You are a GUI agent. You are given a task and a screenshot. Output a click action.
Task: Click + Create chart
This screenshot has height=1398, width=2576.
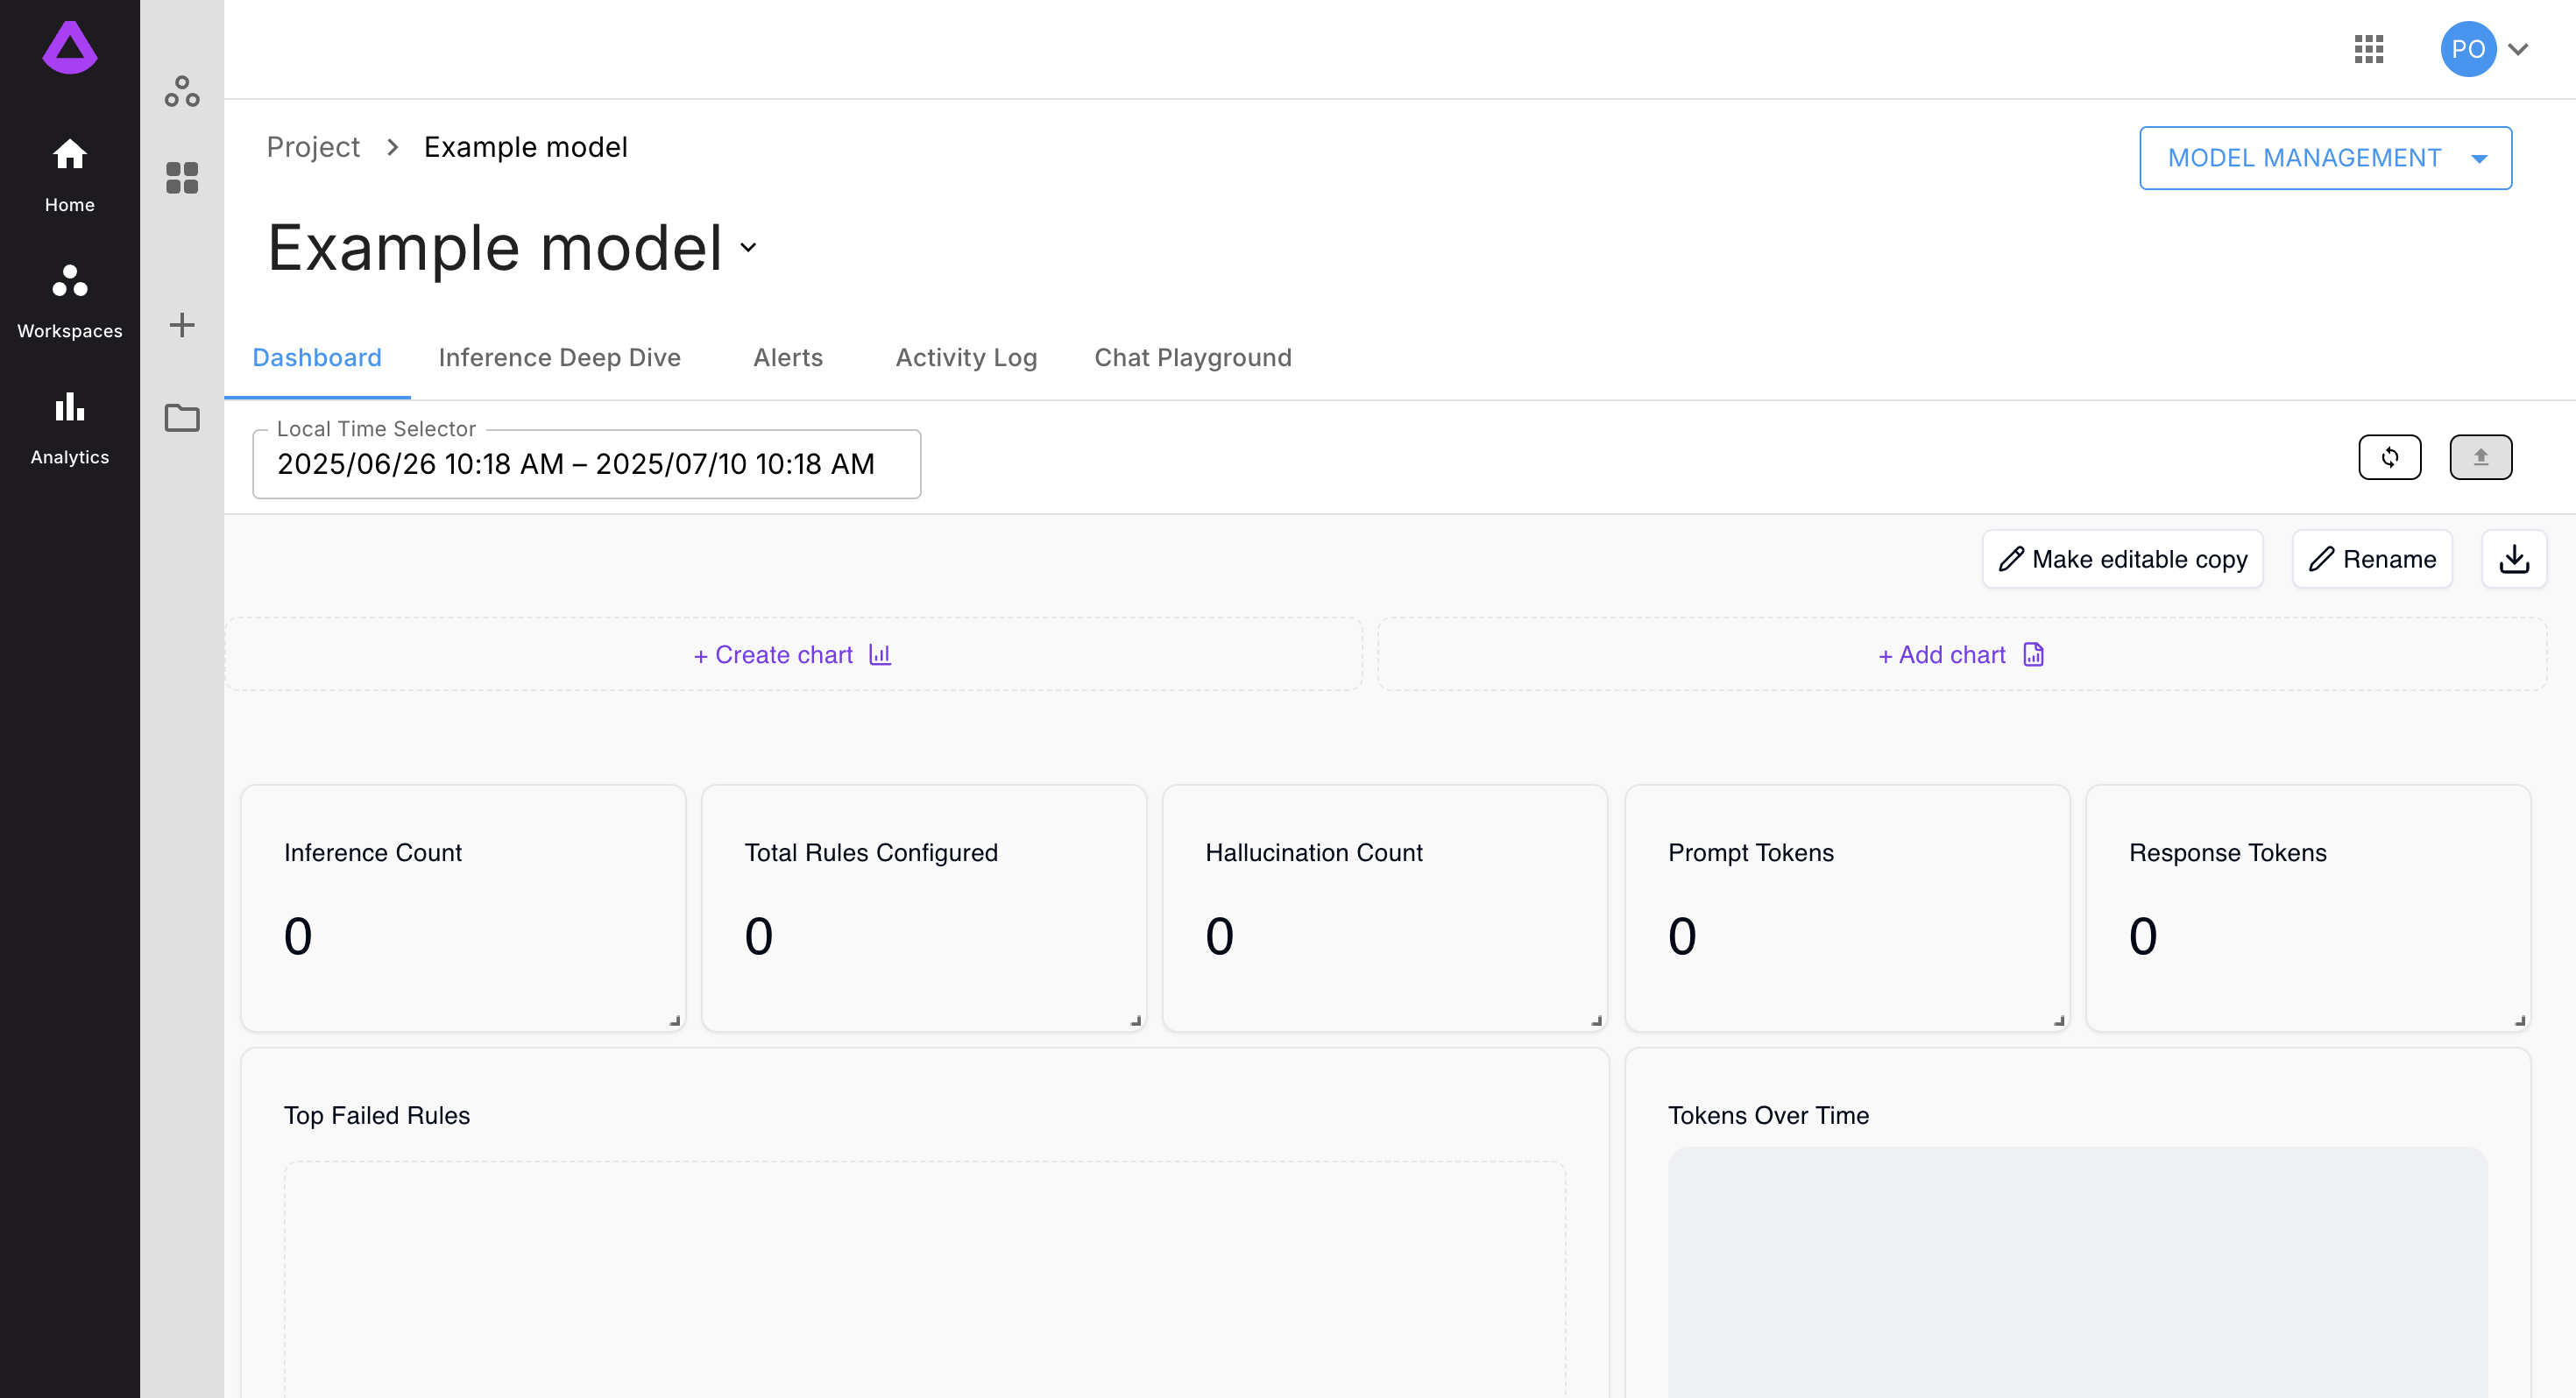point(793,655)
